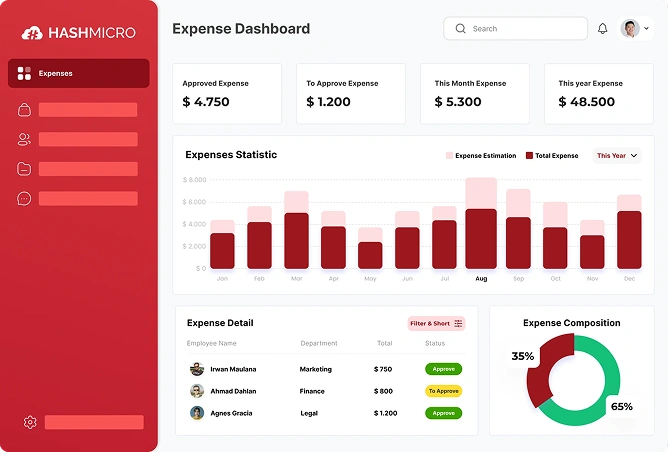The image size is (668, 452).
Task: Click Approve badge for Irwan Maulana
Action: coord(443,369)
